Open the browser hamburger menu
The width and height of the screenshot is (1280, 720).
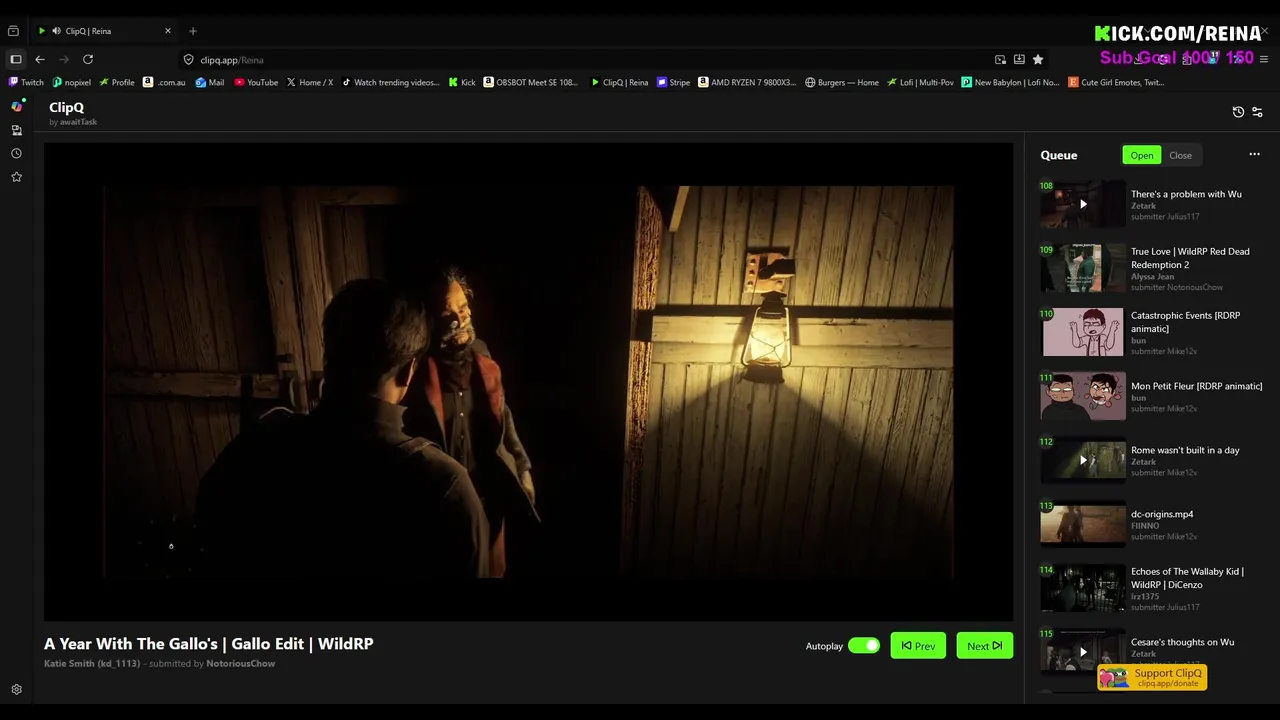[x=1265, y=59]
